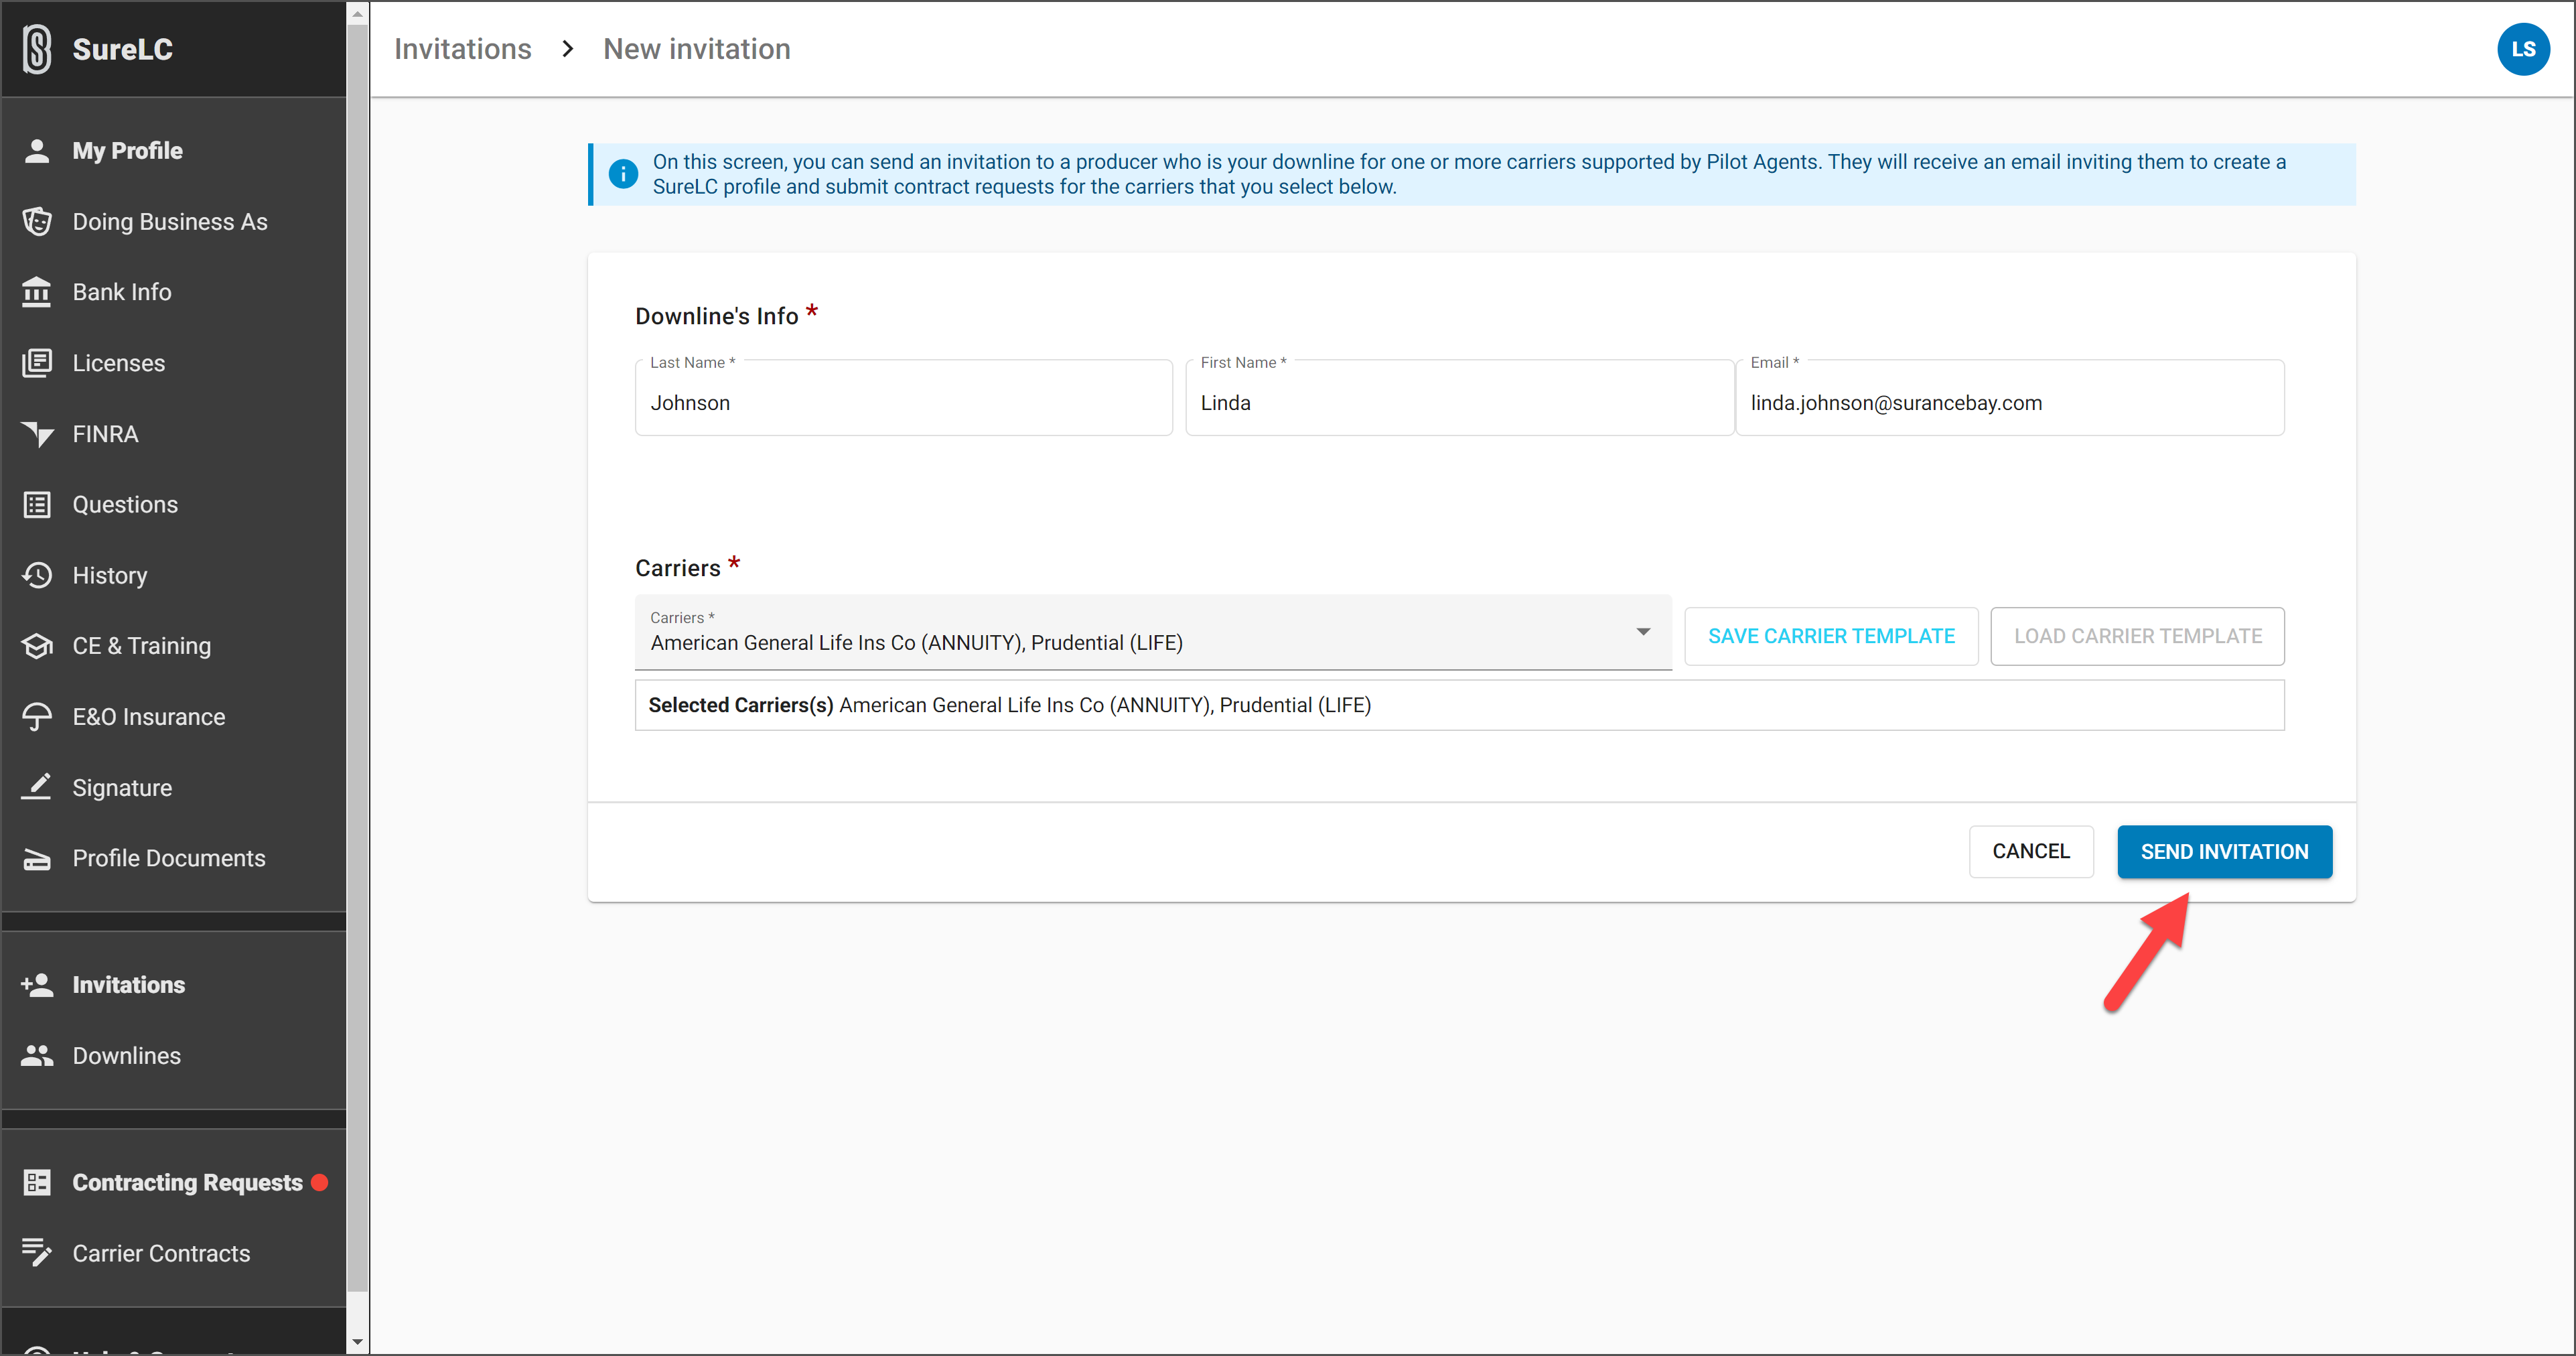Screen dimensions: 2576x1356
Task: Click the FINRA funnel icon
Action: (x=37, y=434)
